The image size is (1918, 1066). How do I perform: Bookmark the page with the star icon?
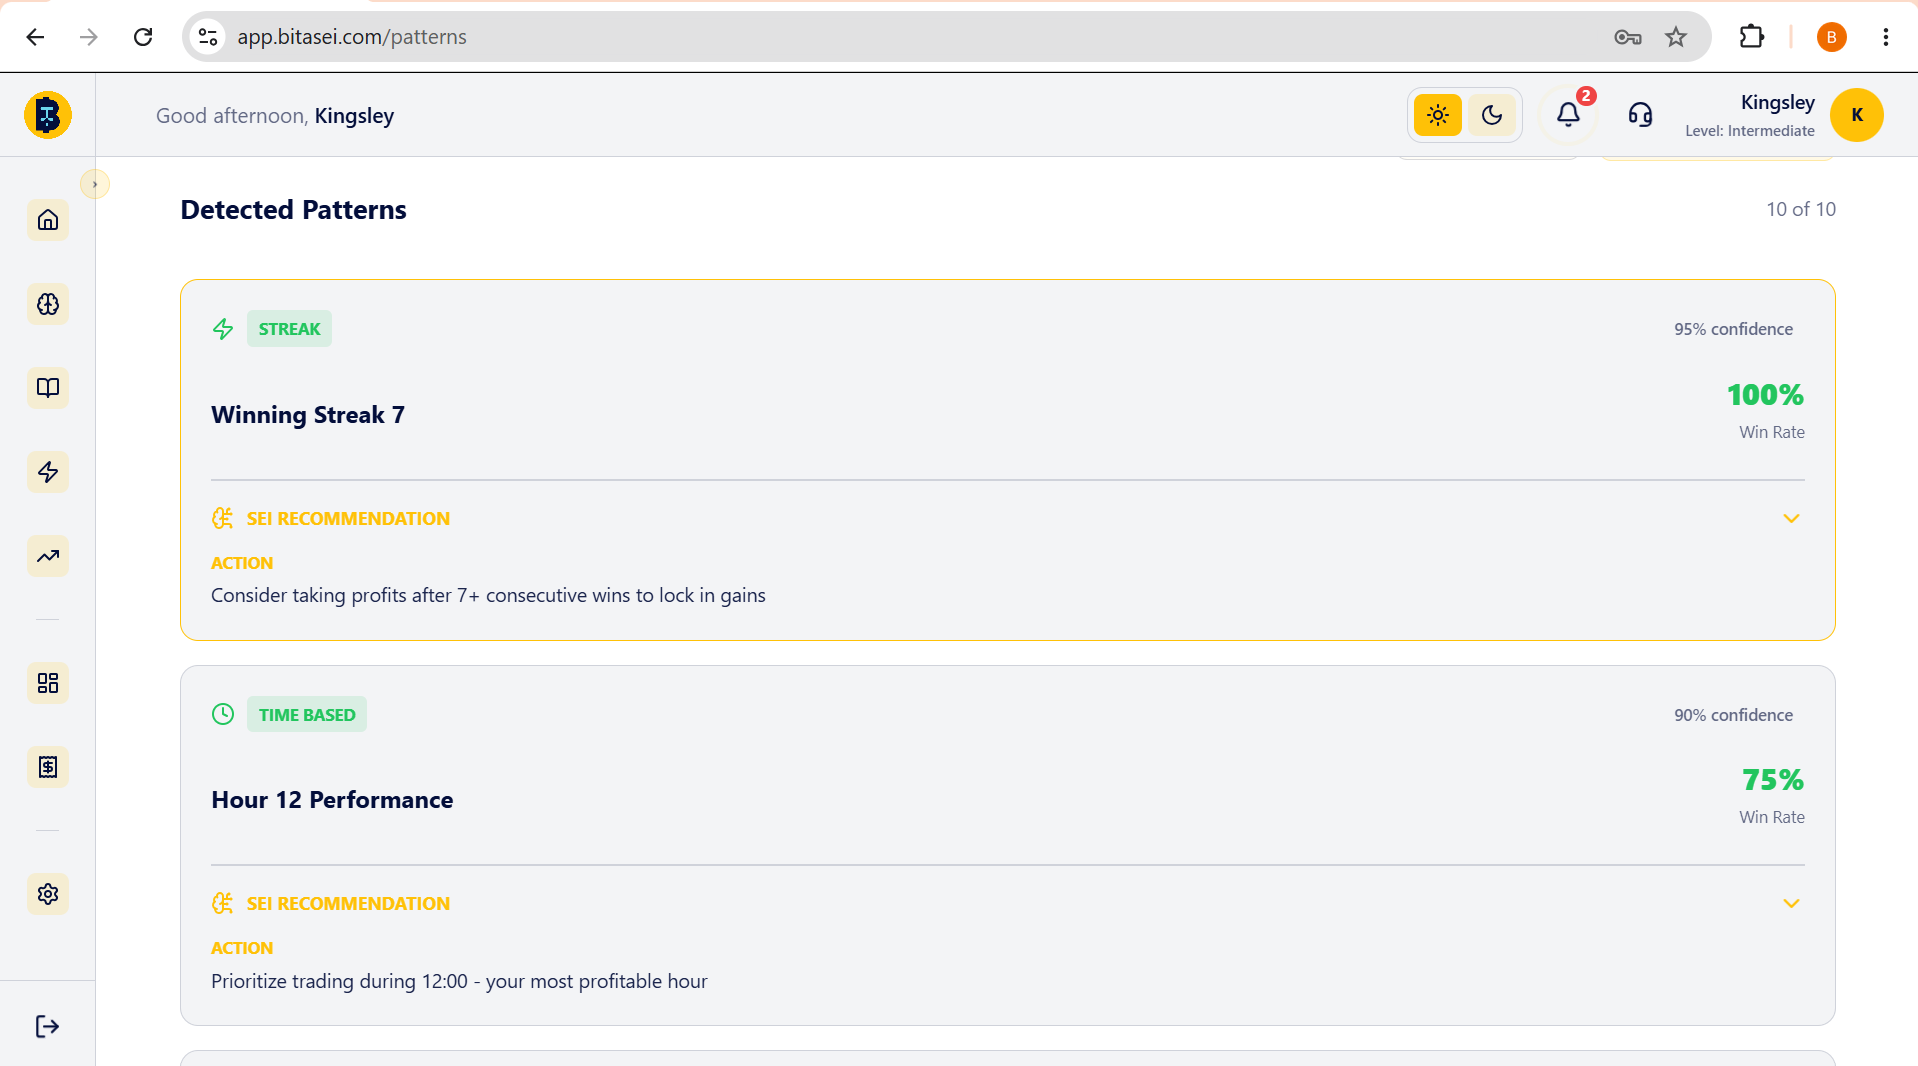pos(1676,37)
